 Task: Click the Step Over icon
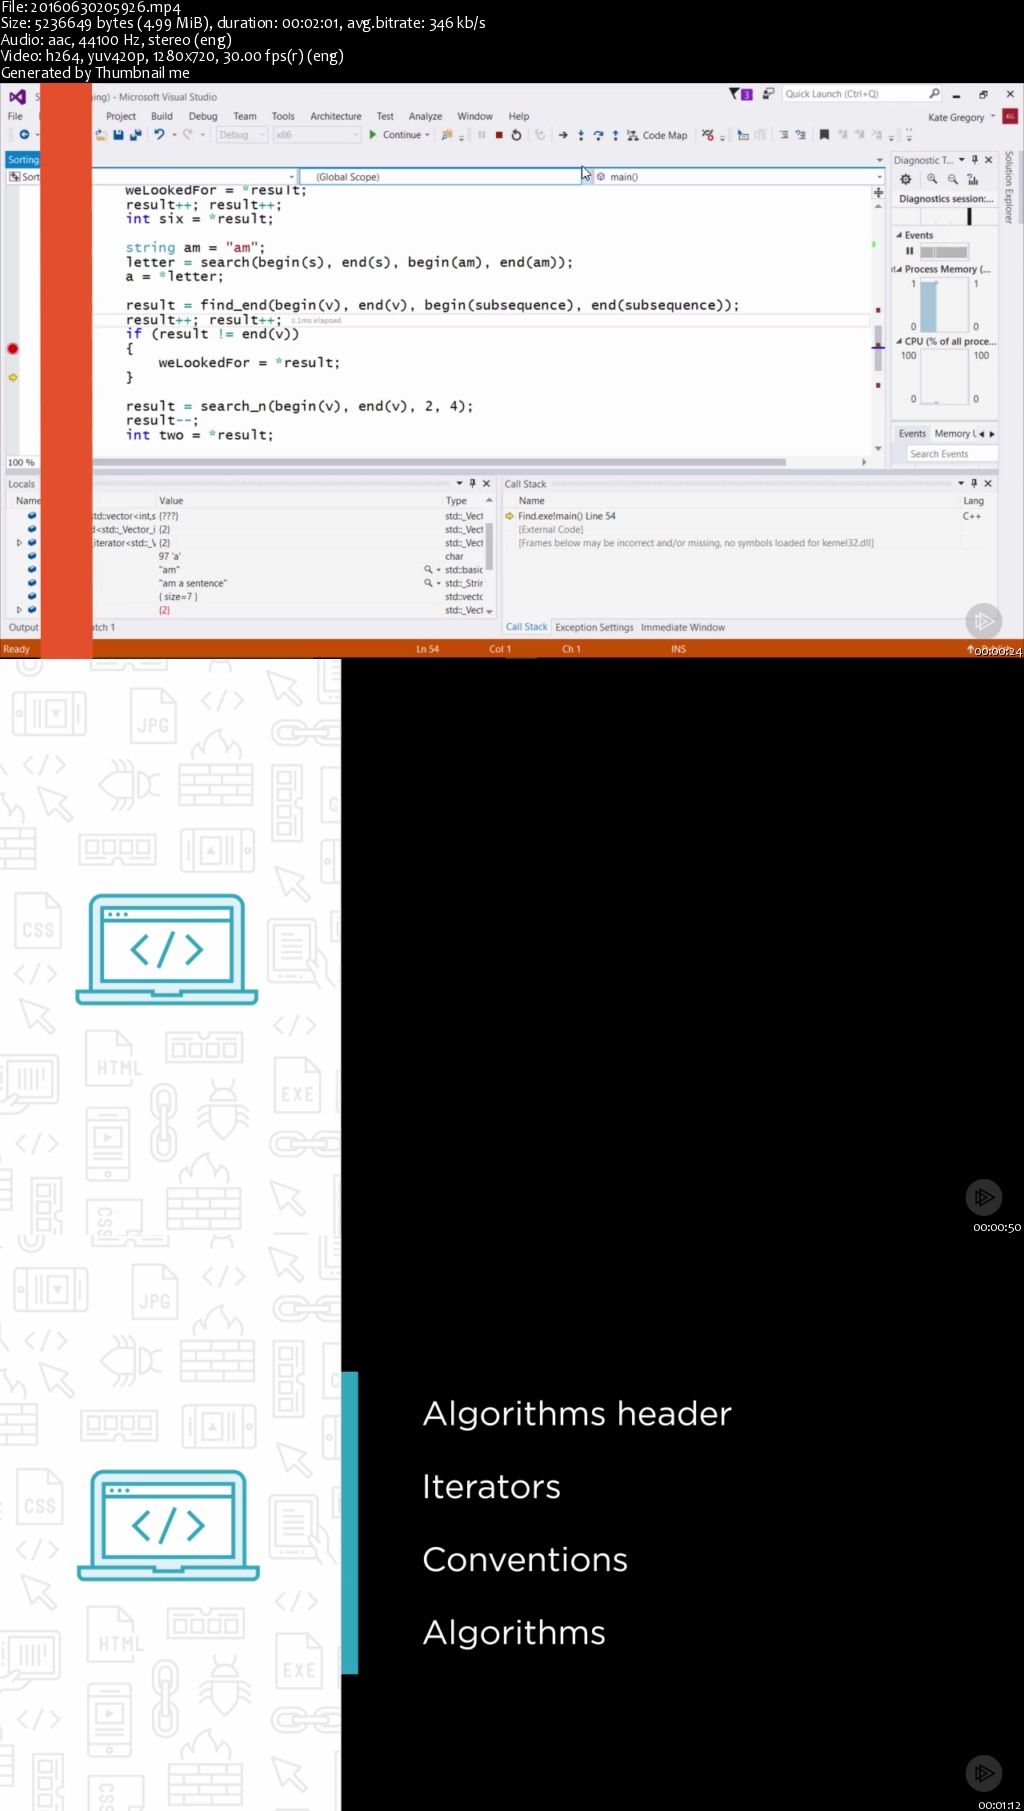pyautogui.click(x=598, y=135)
